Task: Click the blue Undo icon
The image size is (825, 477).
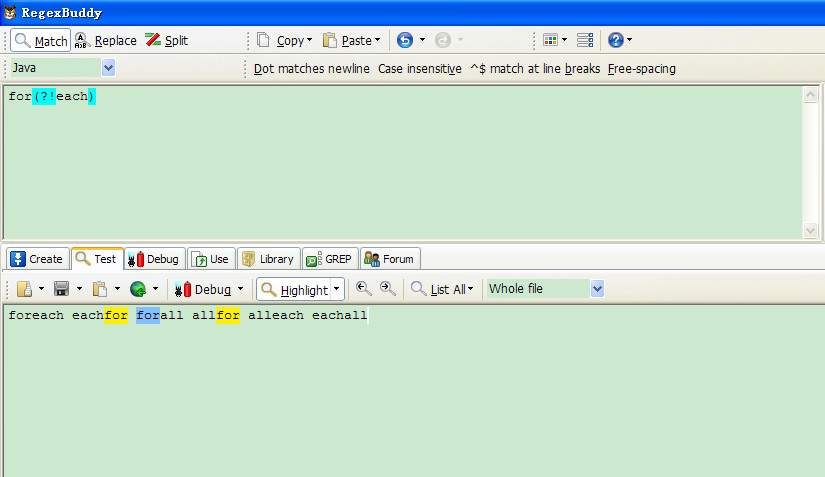Action: click(405, 40)
